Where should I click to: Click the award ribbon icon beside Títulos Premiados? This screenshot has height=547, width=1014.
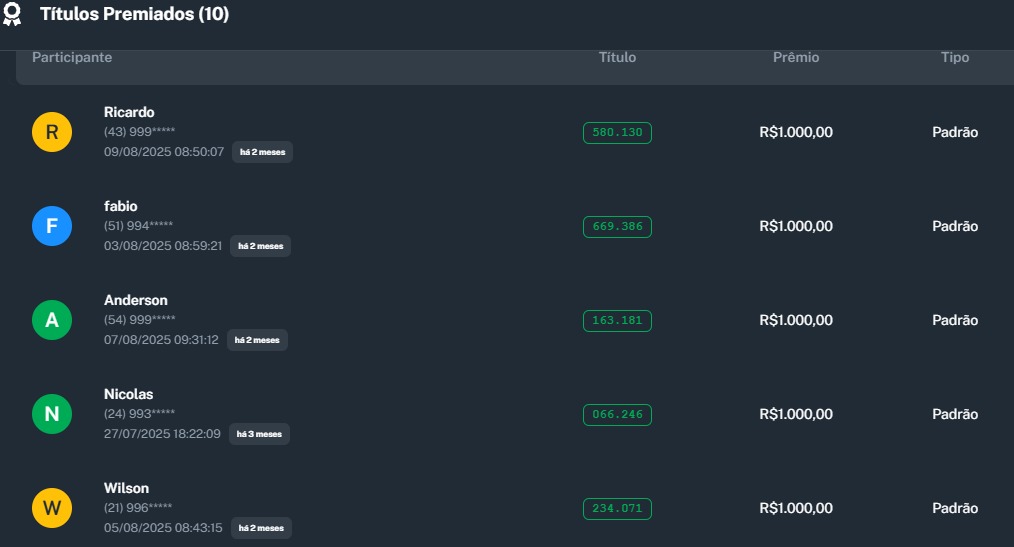(x=12, y=14)
